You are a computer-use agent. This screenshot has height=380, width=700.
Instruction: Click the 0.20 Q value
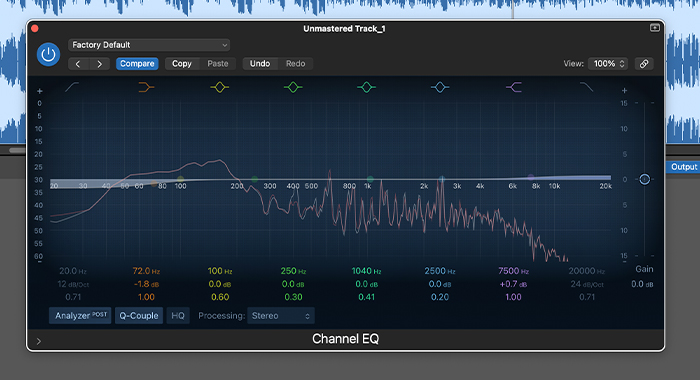click(440, 297)
